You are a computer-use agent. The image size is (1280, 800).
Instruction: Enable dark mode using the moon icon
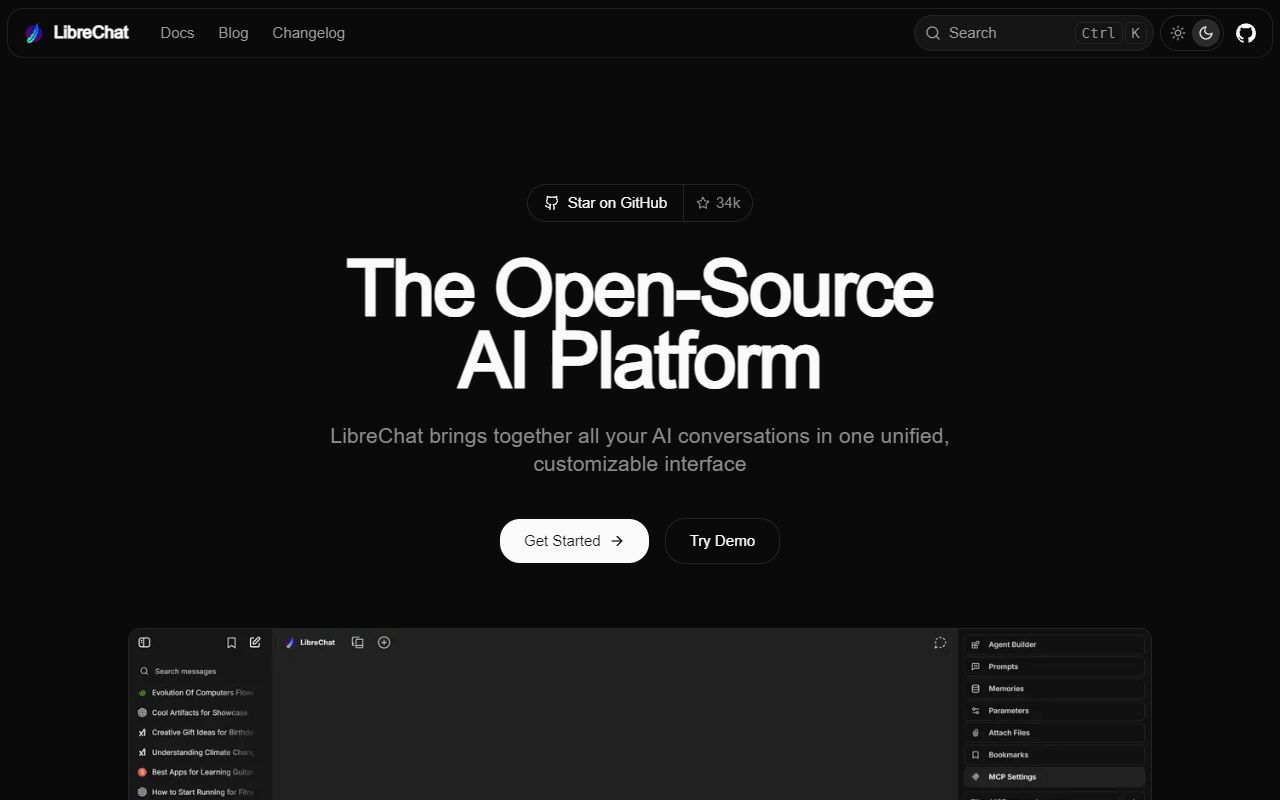tap(1205, 32)
